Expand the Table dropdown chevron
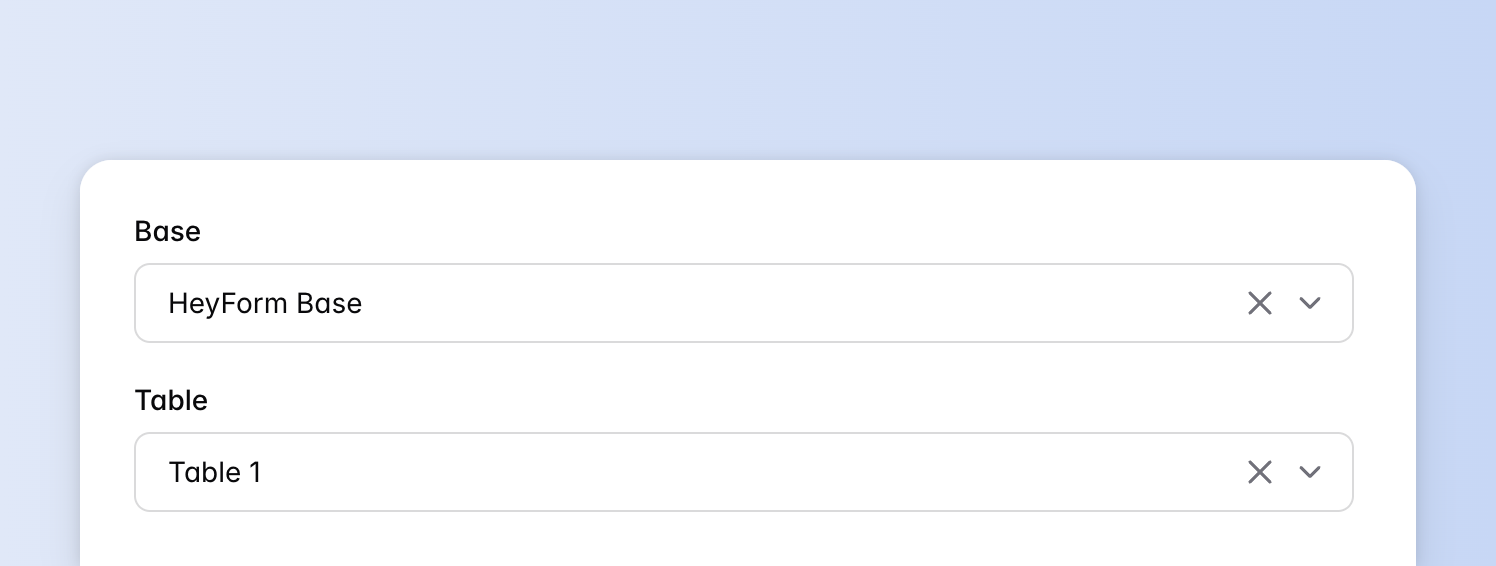Image resolution: width=1496 pixels, height=566 pixels. [x=1310, y=472]
